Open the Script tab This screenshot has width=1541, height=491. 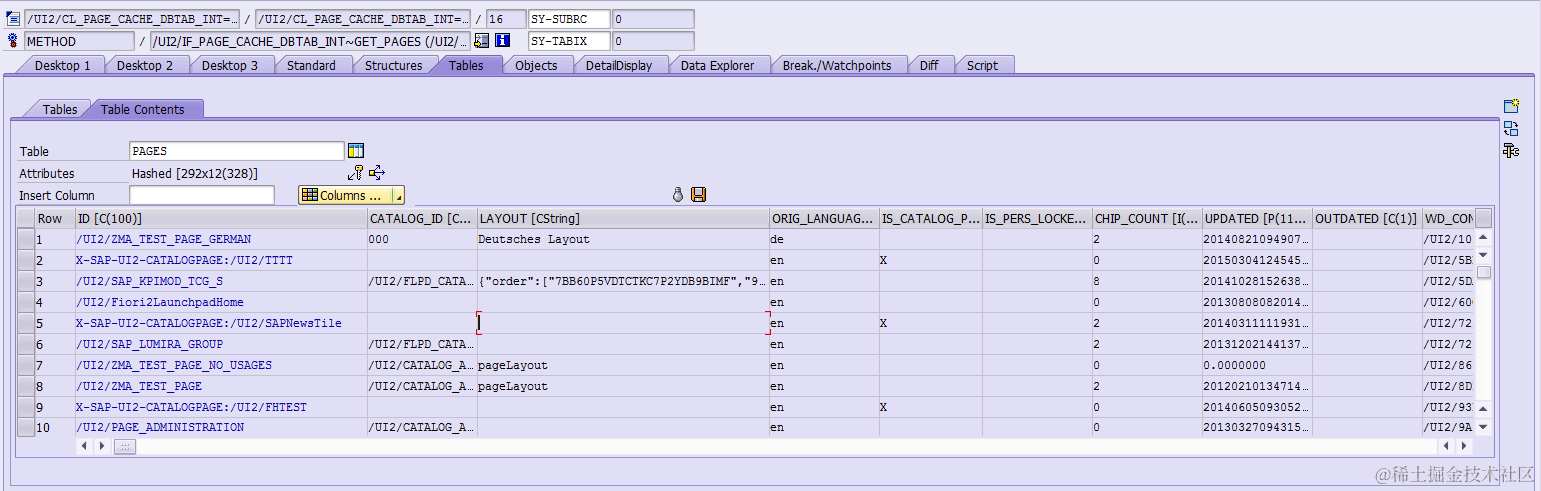pos(982,65)
